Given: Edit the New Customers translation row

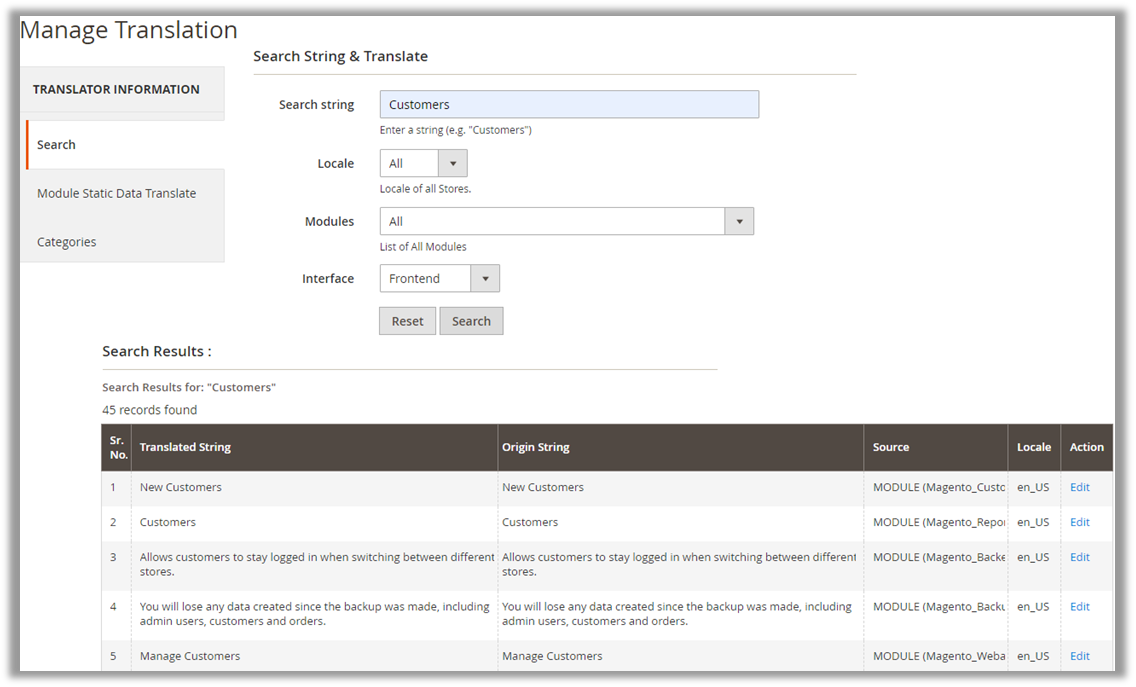Looking at the screenshot, I should (x=1079, y=488).
